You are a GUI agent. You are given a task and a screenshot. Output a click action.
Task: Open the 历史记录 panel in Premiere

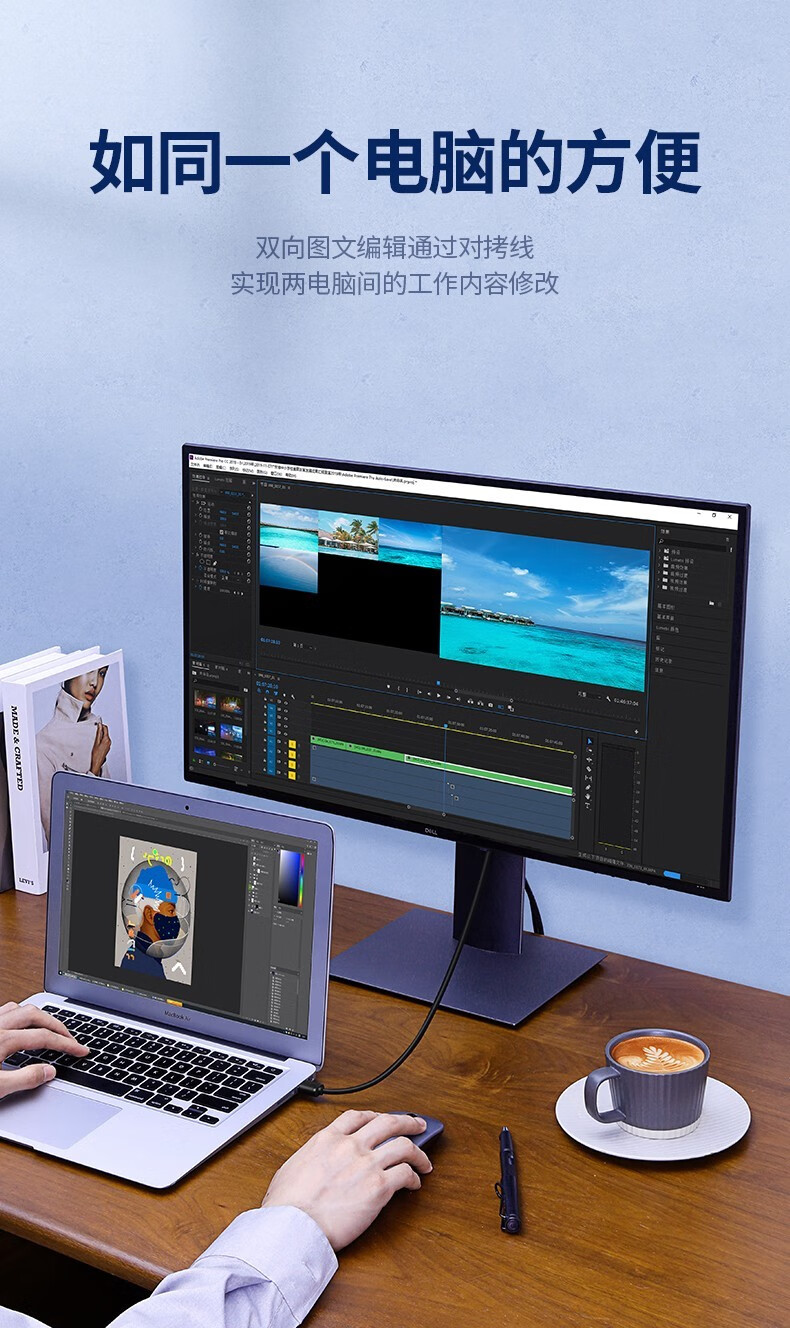[664, 660]
